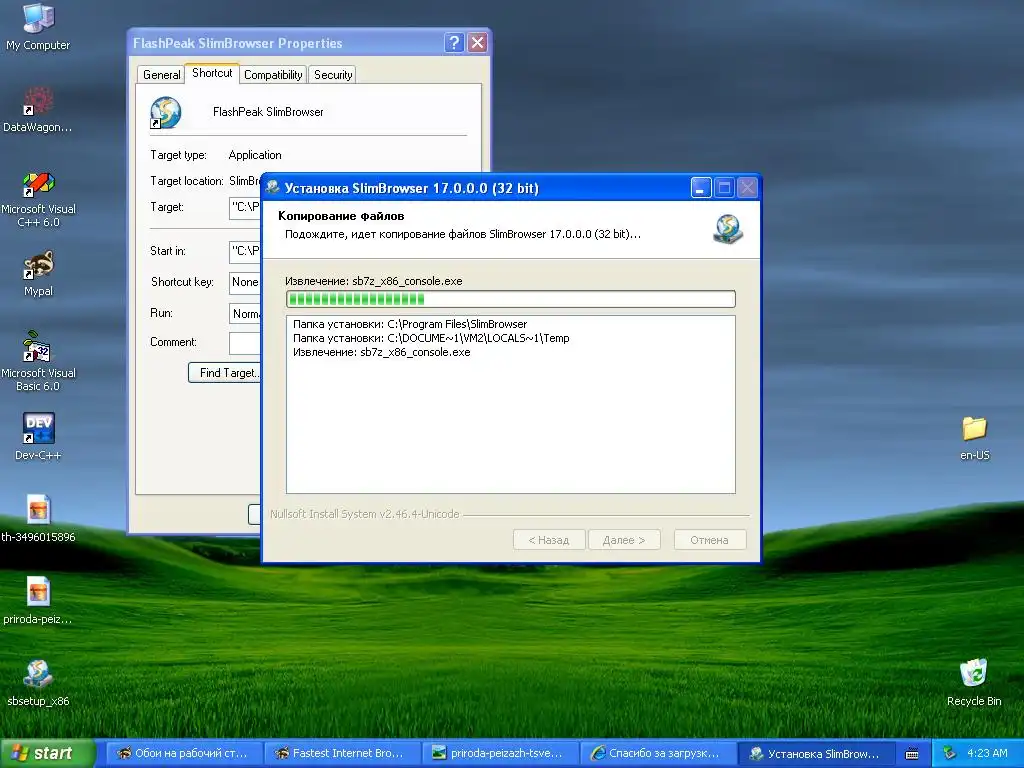Click Shortcut key field showing None

[x=246, y=282]
